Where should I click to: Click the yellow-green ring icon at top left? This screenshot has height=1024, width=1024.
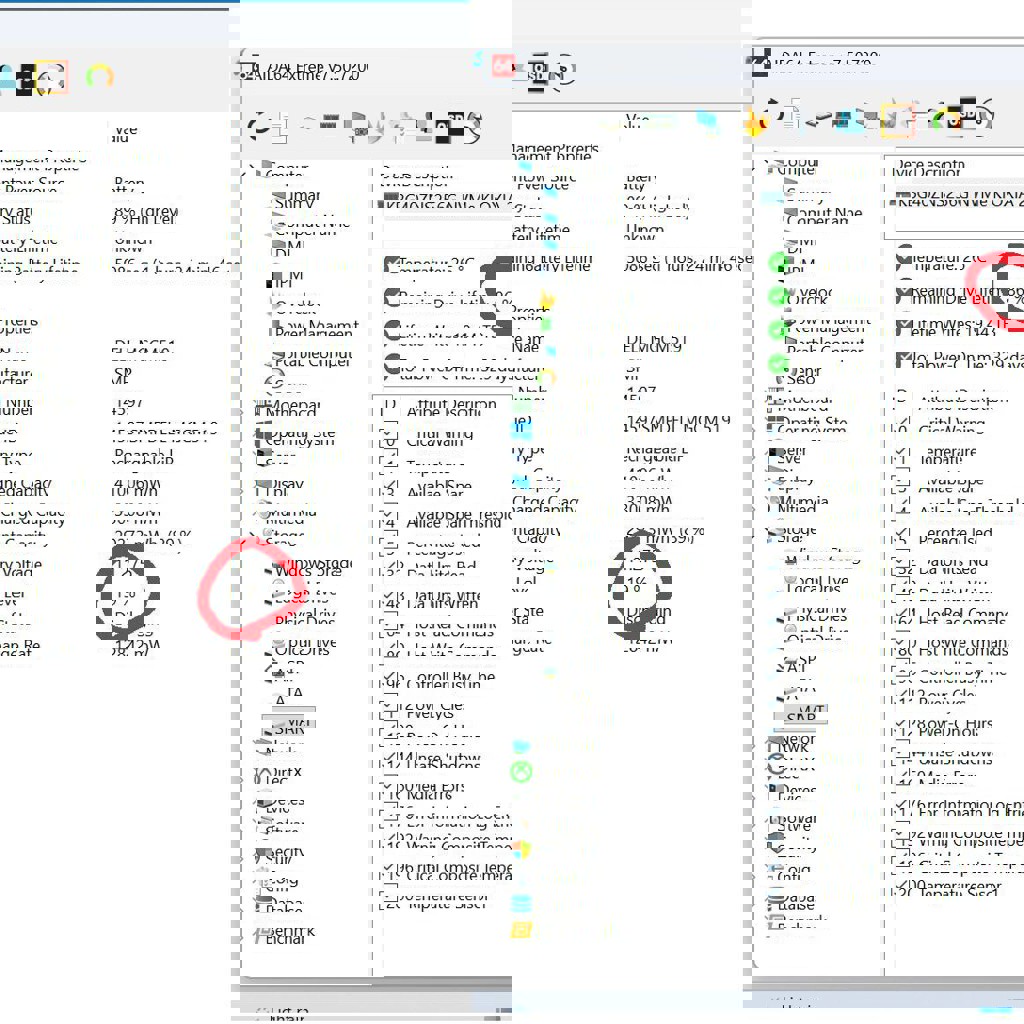point(99,76)
